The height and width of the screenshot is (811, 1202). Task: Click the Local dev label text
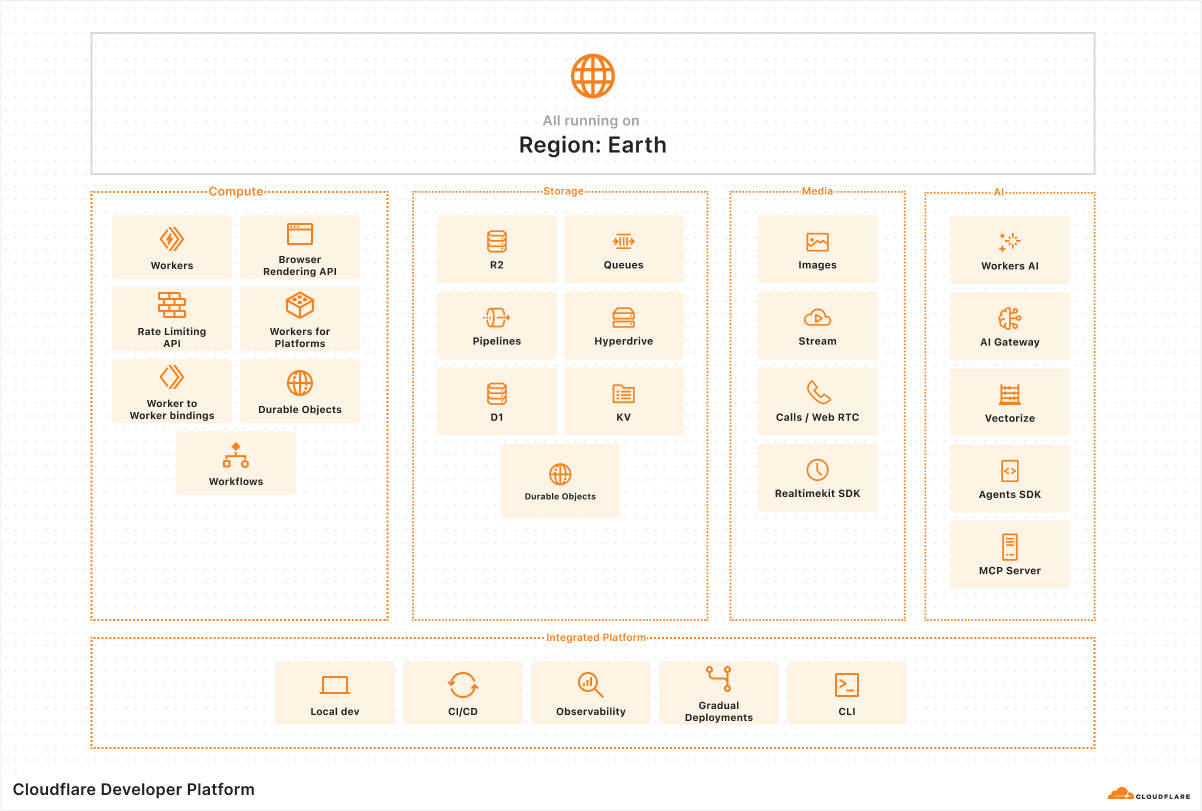tap(335, 712)
